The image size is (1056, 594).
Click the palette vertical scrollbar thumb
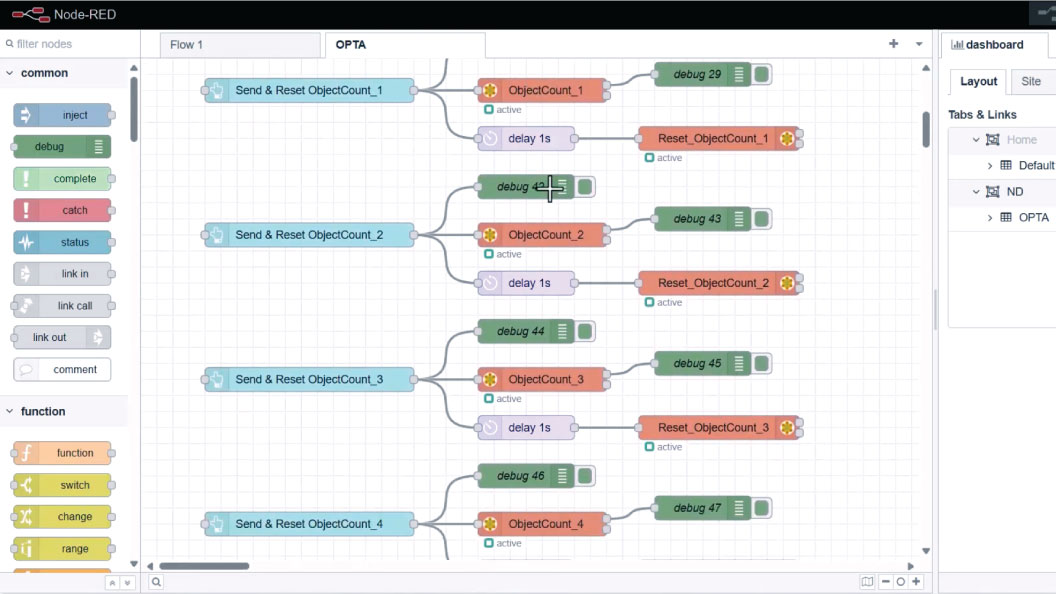pyautogui.click(x=134, y=109)
